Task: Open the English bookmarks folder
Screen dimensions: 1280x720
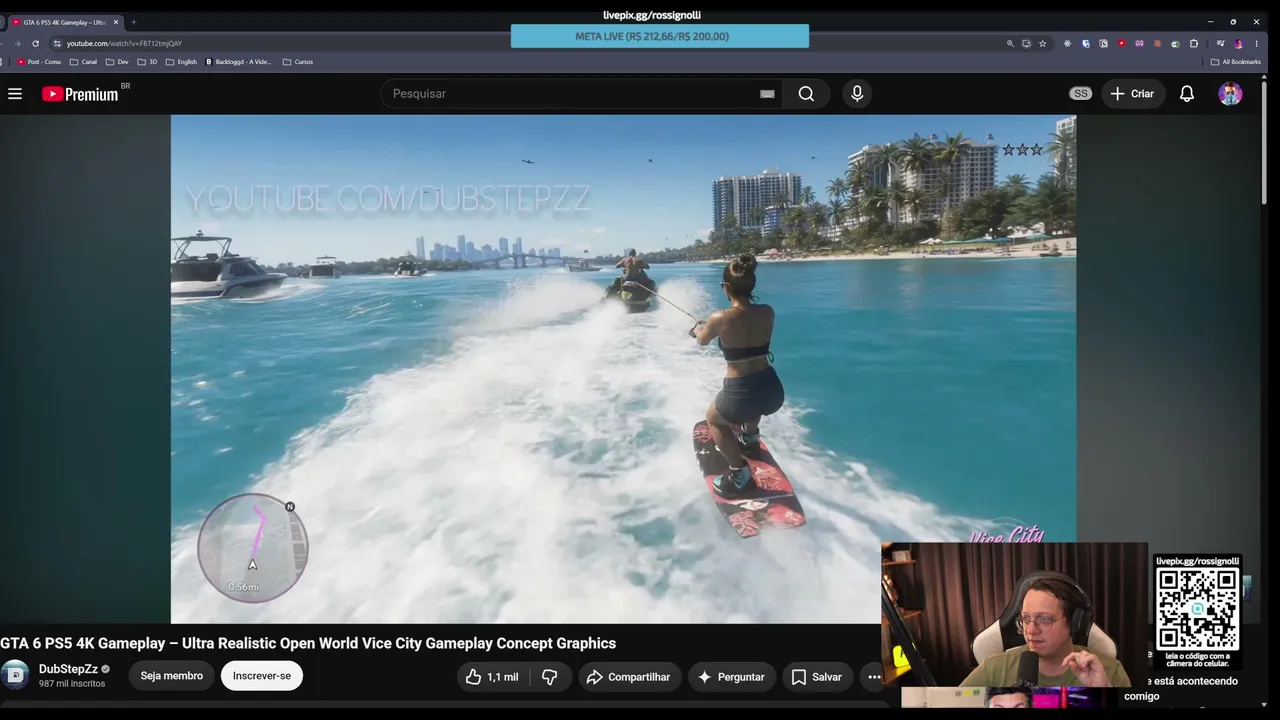Action: pyautogui.click(x=181, y=62)
